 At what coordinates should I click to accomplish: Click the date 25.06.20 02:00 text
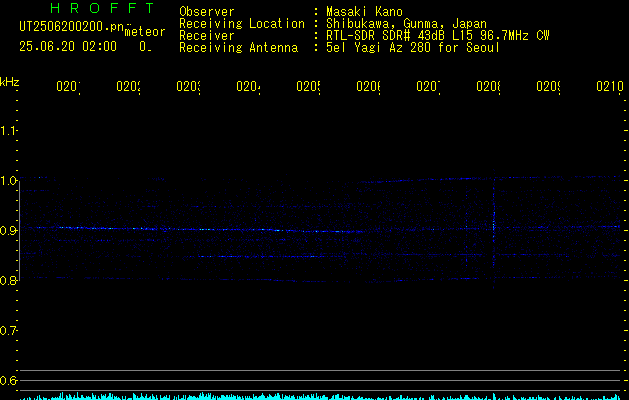coord(68,47)
